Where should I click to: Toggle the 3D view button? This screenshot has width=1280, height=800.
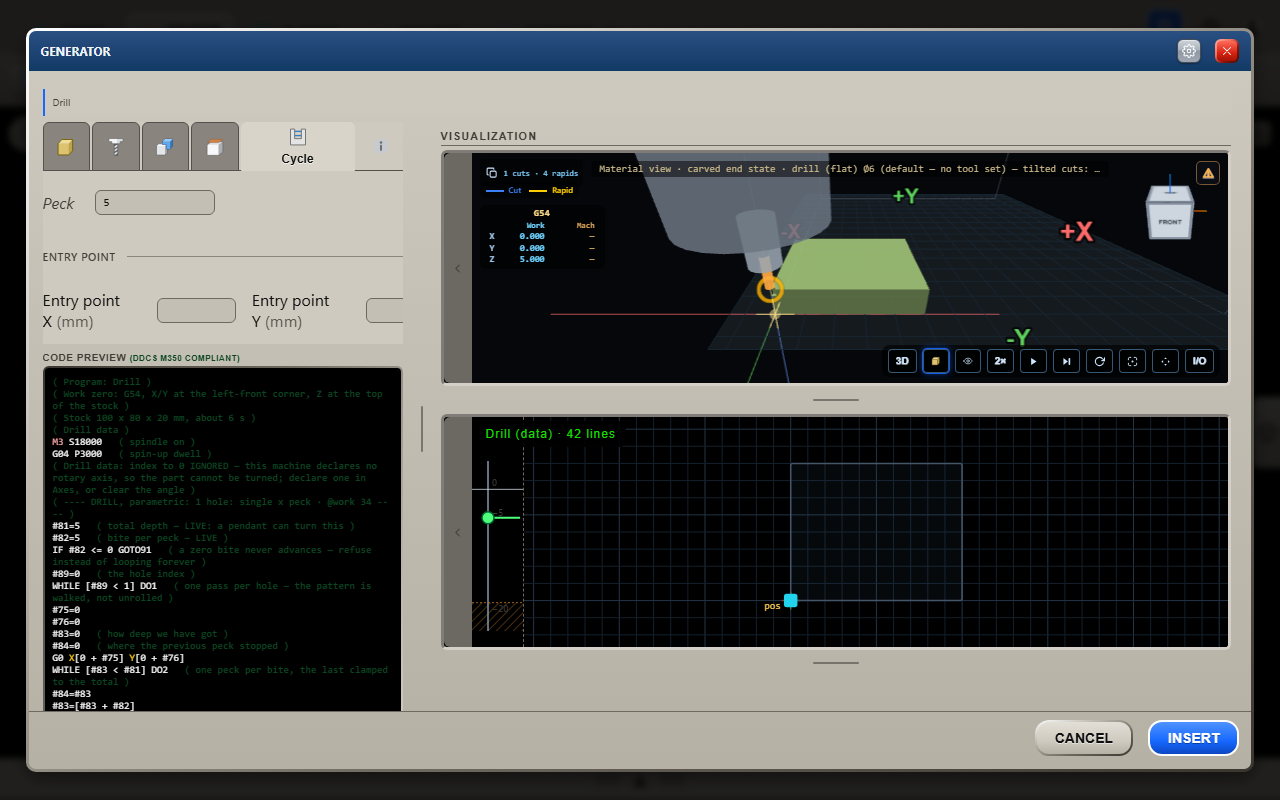point(902,361)
